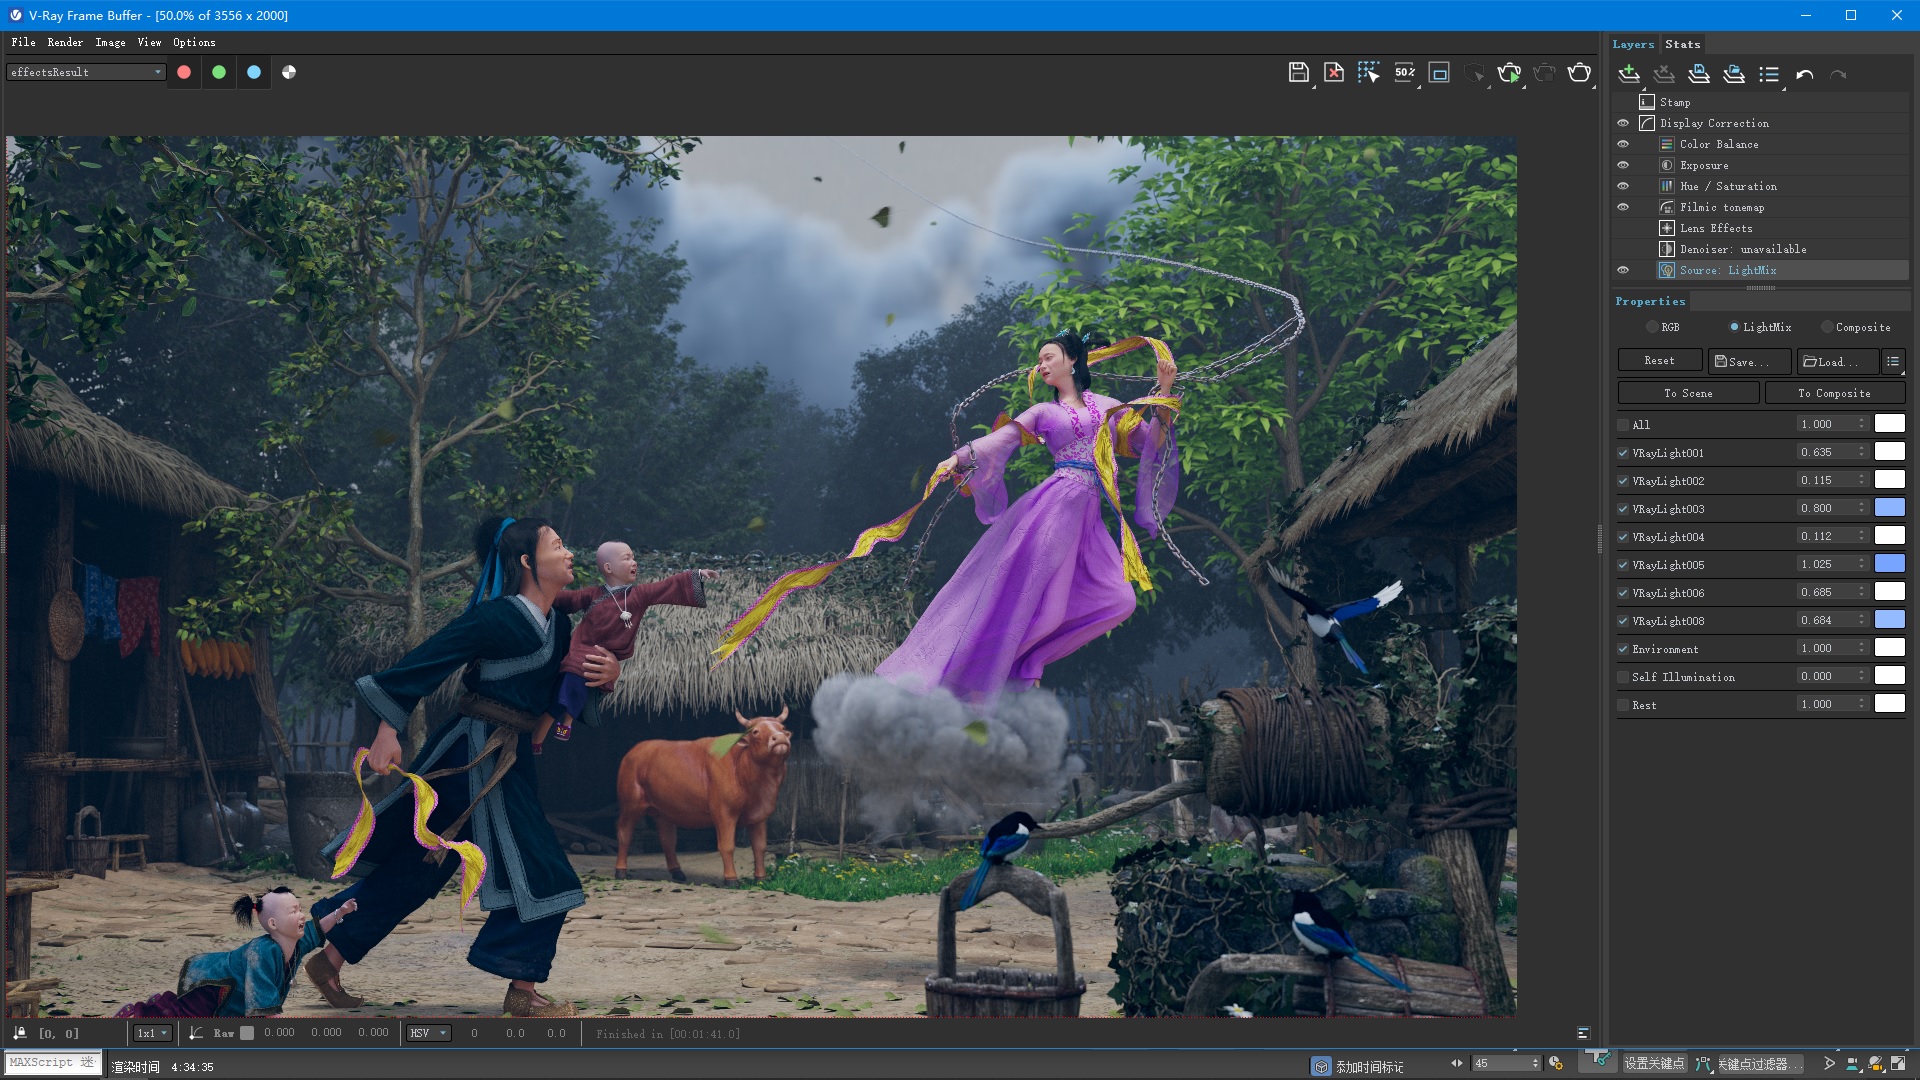
Task: Open the effectsResult channel dropdown
Action: pos(86,72)
